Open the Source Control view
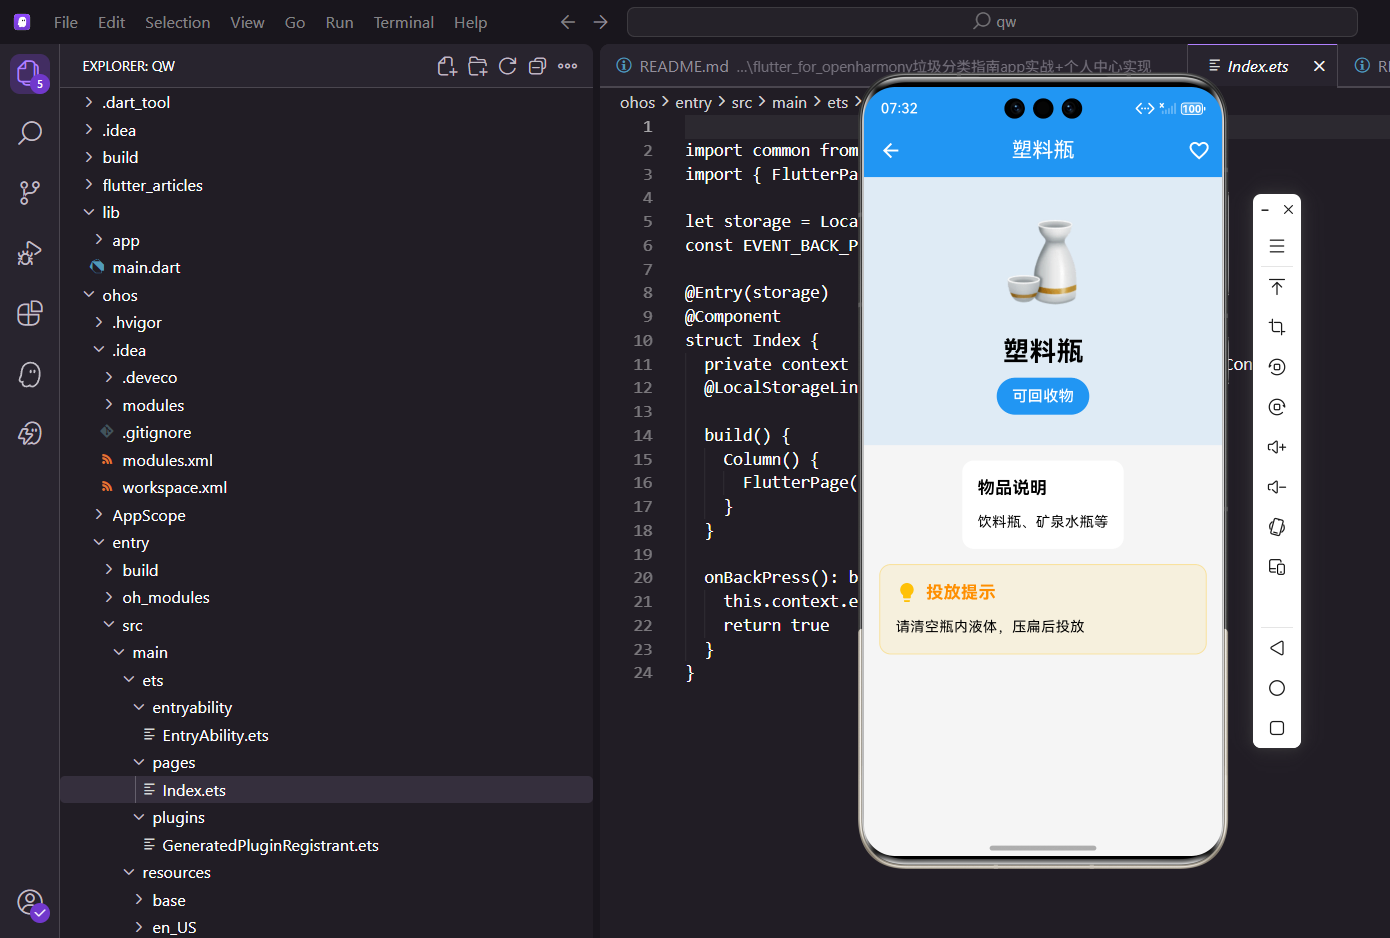 tap(30, 193)
